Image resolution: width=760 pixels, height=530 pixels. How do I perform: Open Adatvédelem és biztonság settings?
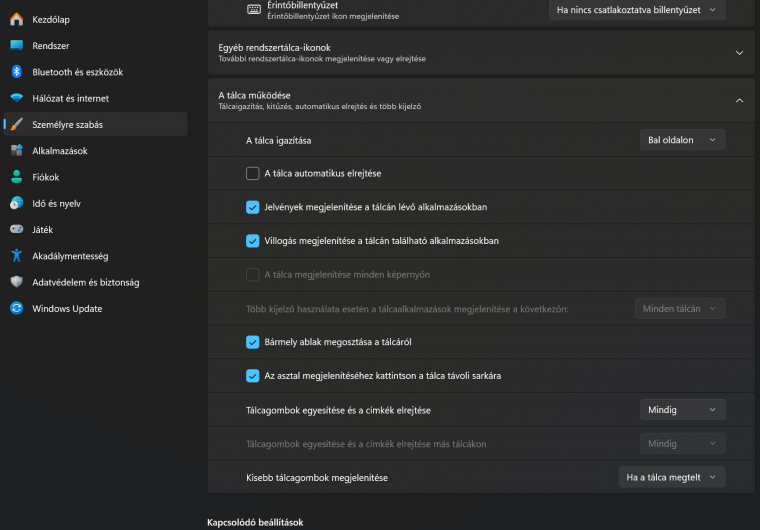pyautogui.click(x=85, y=282)
